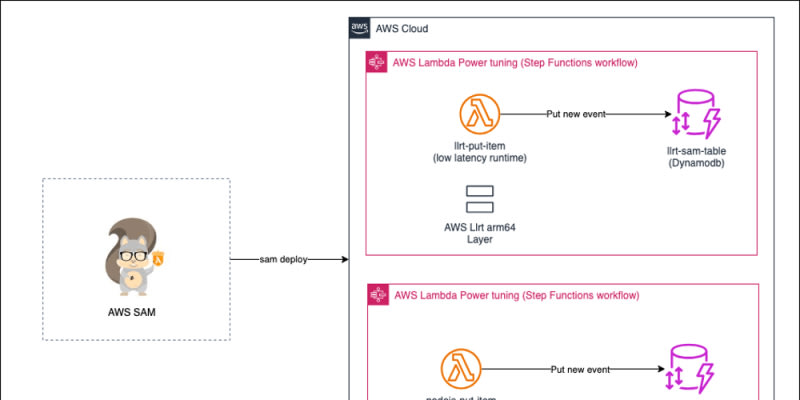800x400 pixels.
Task: Click the bottom workflow's Step Functions icon
Action: pyautogui.click(x=379, y=295)
